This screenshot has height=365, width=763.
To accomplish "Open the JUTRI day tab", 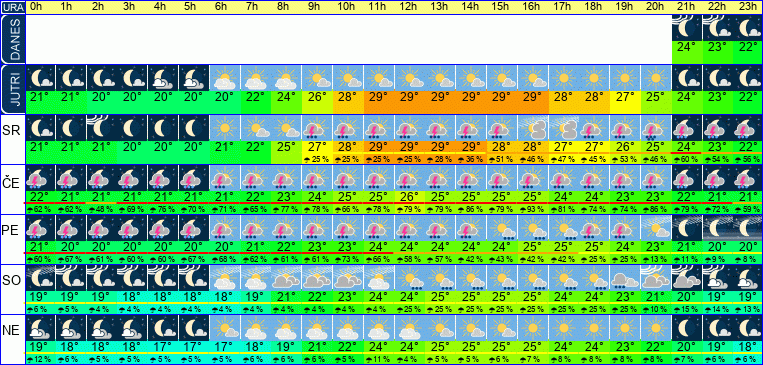I will pos(12,89).
